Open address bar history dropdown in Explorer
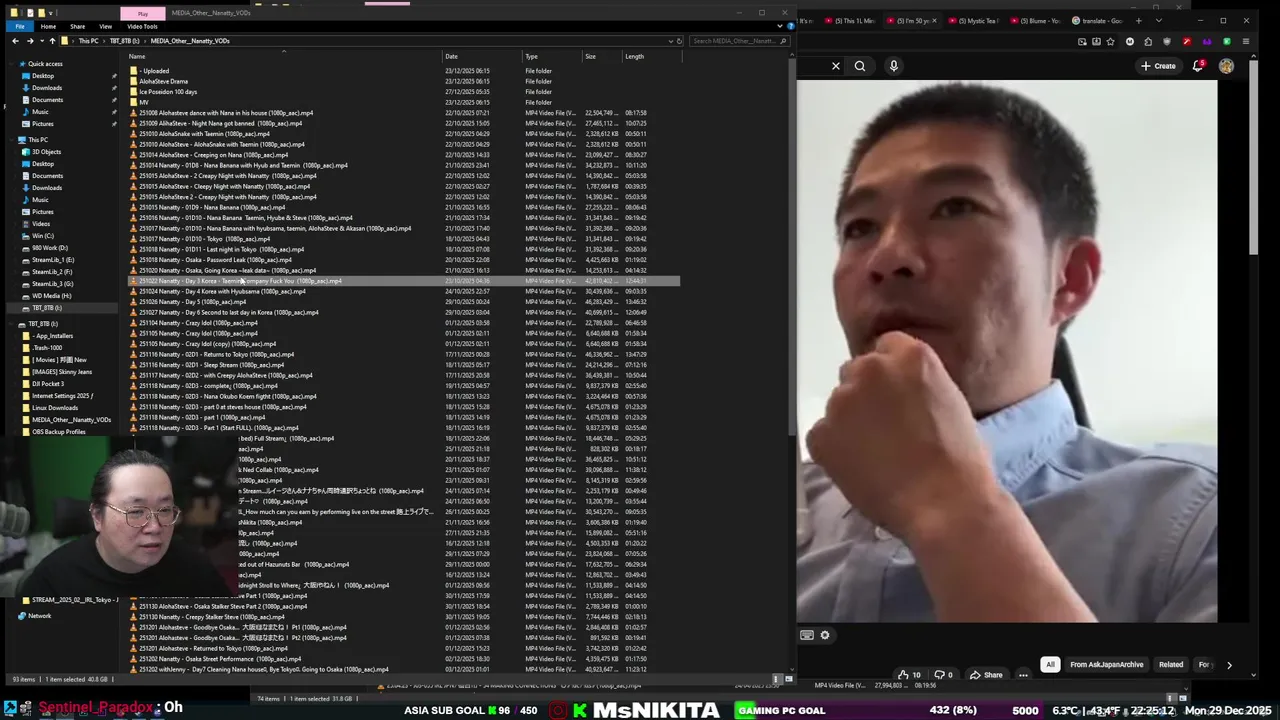Image resolution: width=1280 pixels, height=720 pixels. [670, 41]
